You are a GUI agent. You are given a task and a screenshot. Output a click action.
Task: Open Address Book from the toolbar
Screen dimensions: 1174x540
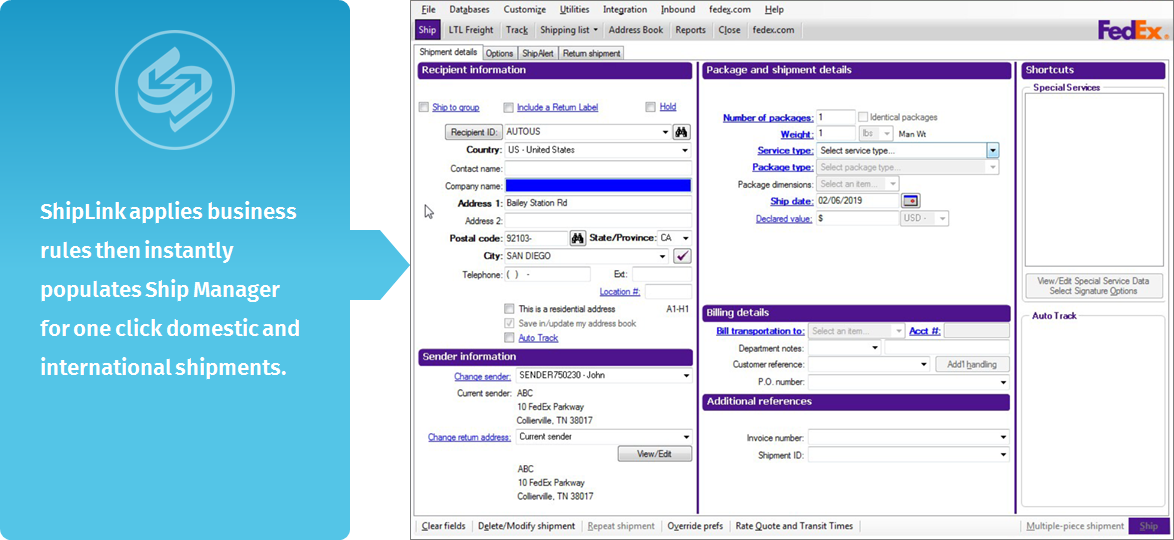[636, 30]
